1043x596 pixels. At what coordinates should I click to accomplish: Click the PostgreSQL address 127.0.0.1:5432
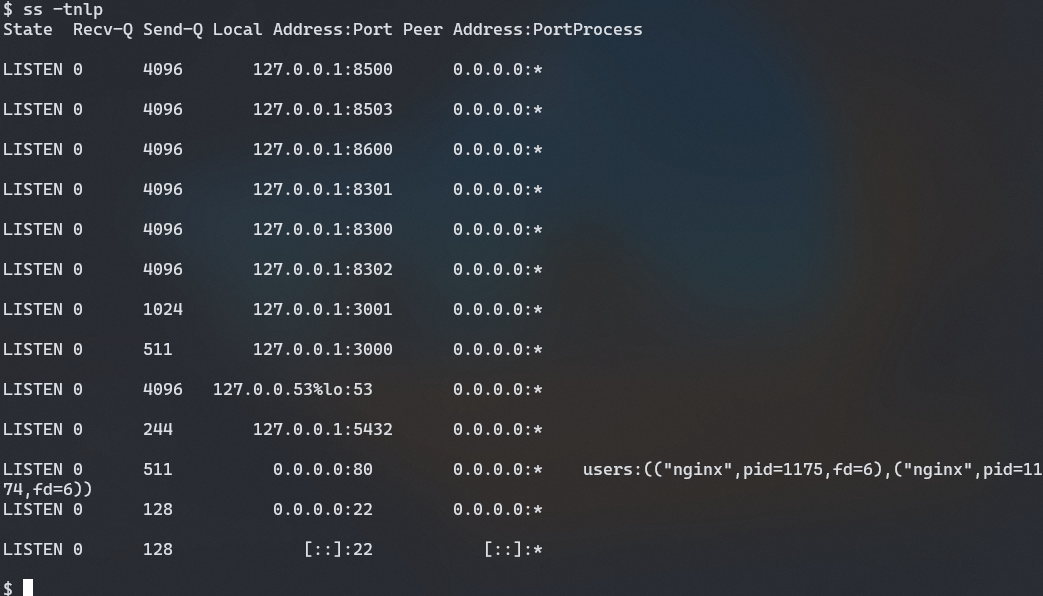[322, 429]
